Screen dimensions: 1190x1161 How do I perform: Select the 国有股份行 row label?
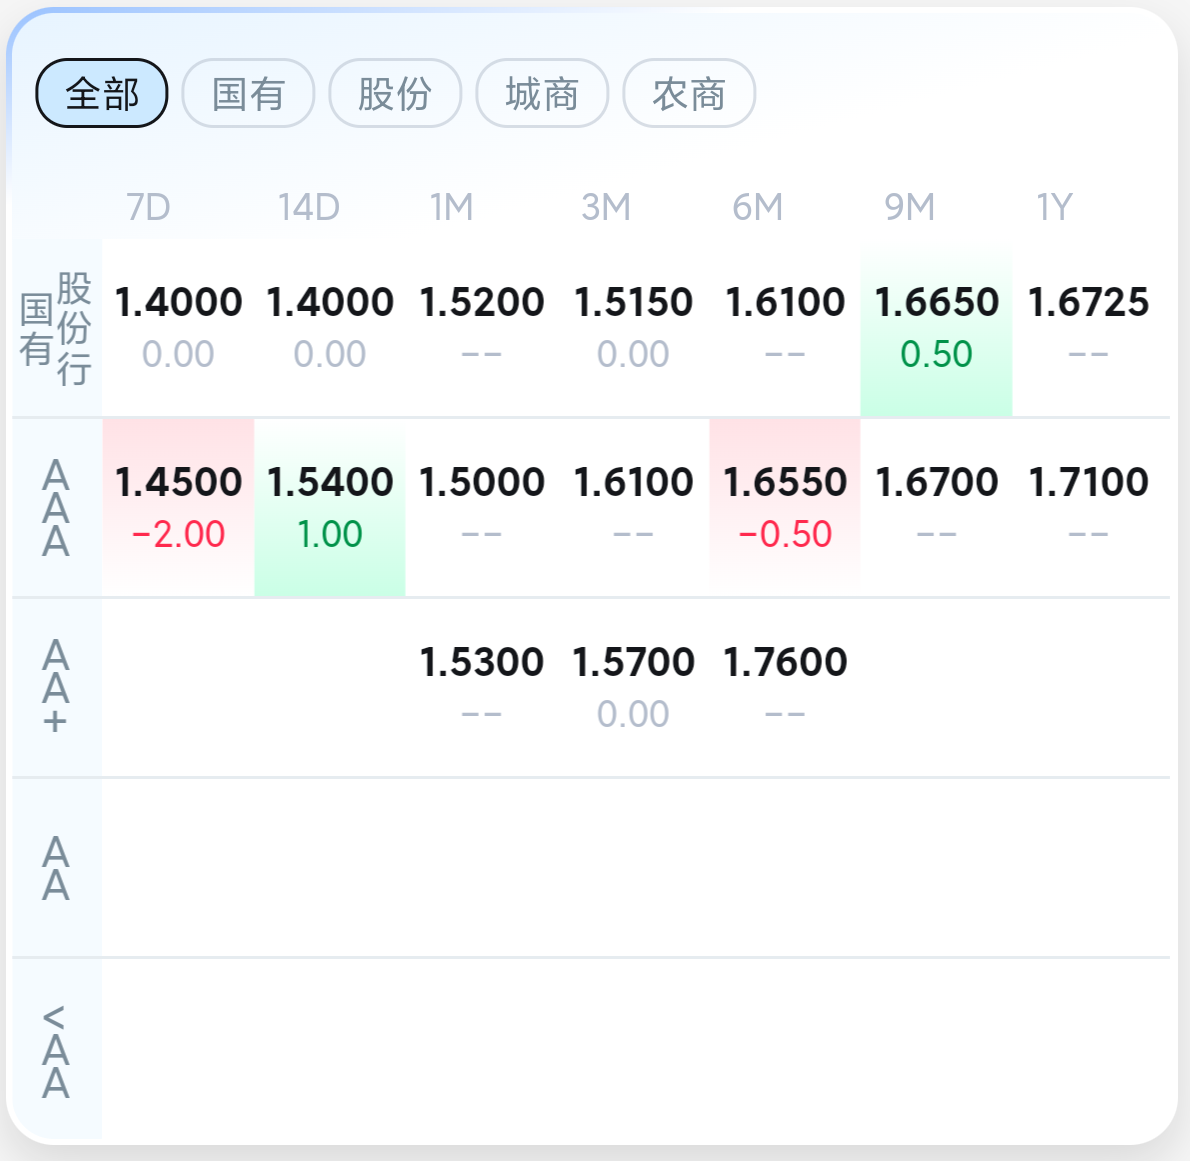(x=56, y=328)
